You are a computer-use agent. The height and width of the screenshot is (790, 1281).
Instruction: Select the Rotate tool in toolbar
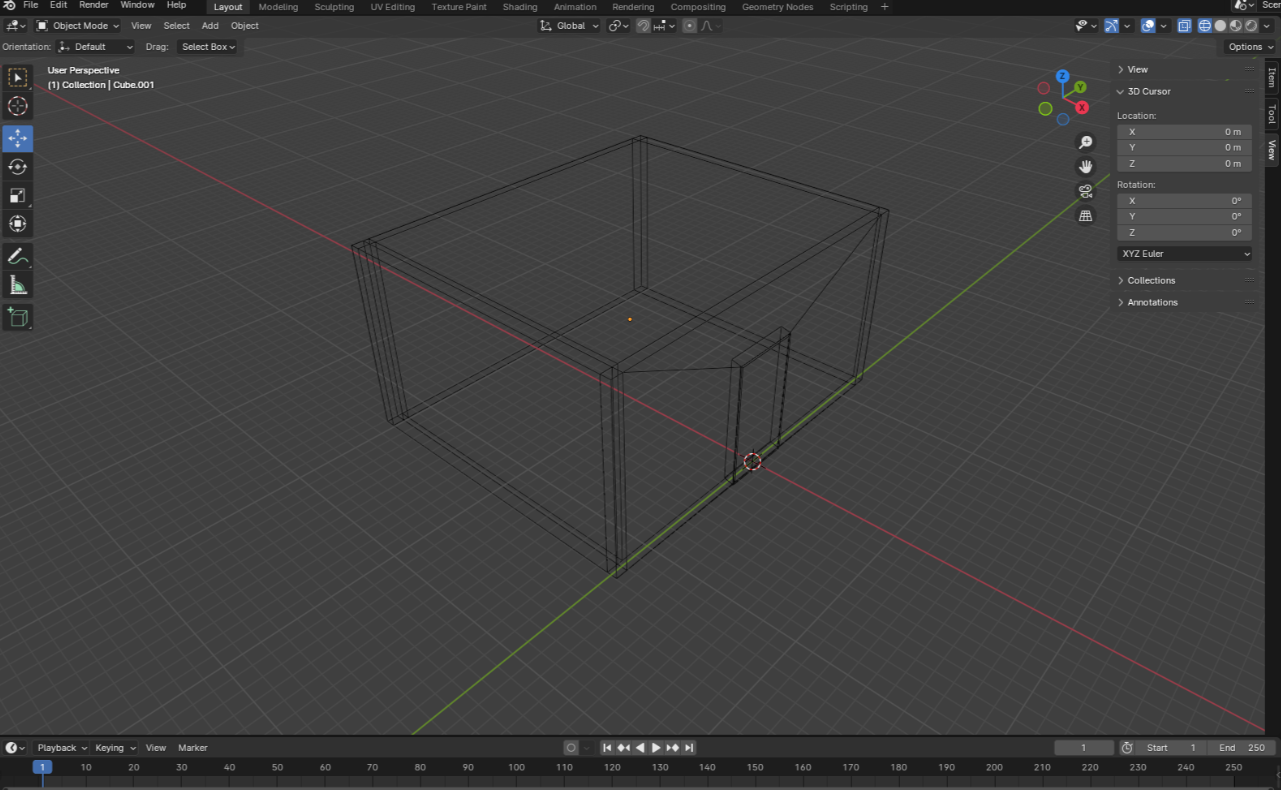click(17, 167)
